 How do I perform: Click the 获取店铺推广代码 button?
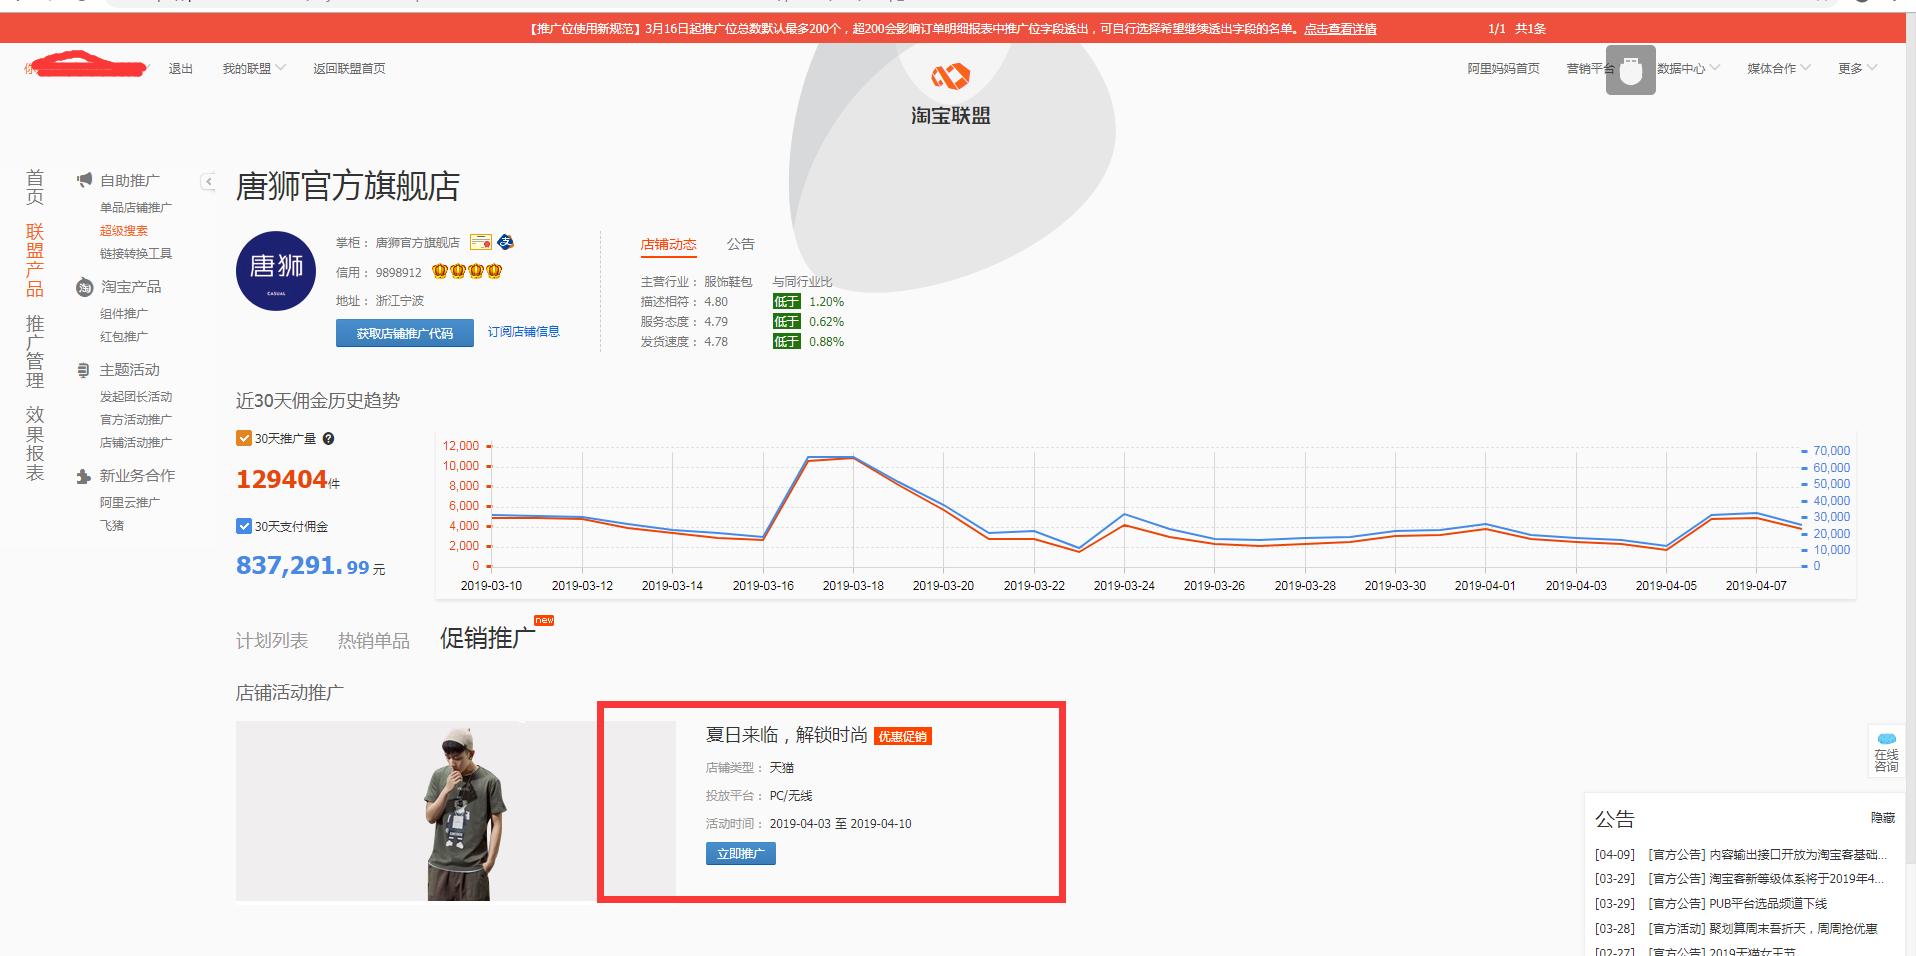[405, 333]
